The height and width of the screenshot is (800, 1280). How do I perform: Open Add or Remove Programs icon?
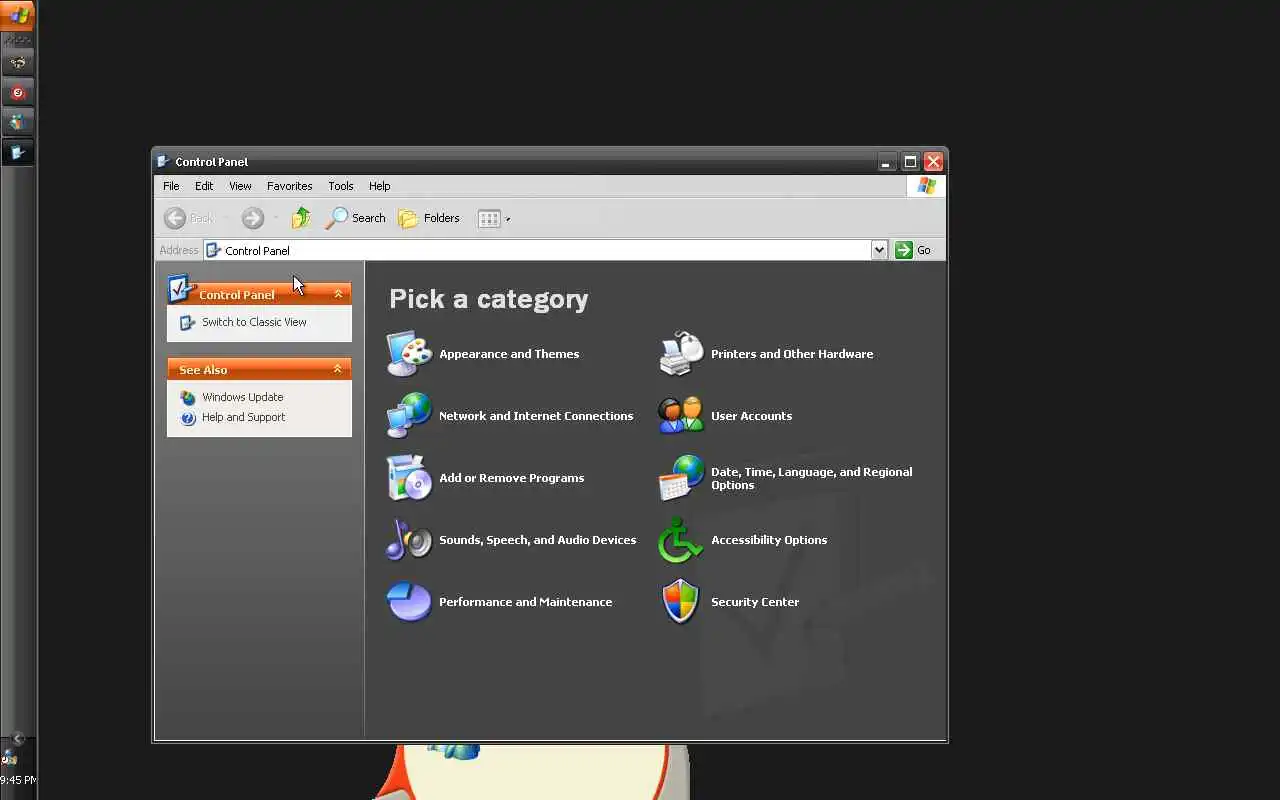409,478
